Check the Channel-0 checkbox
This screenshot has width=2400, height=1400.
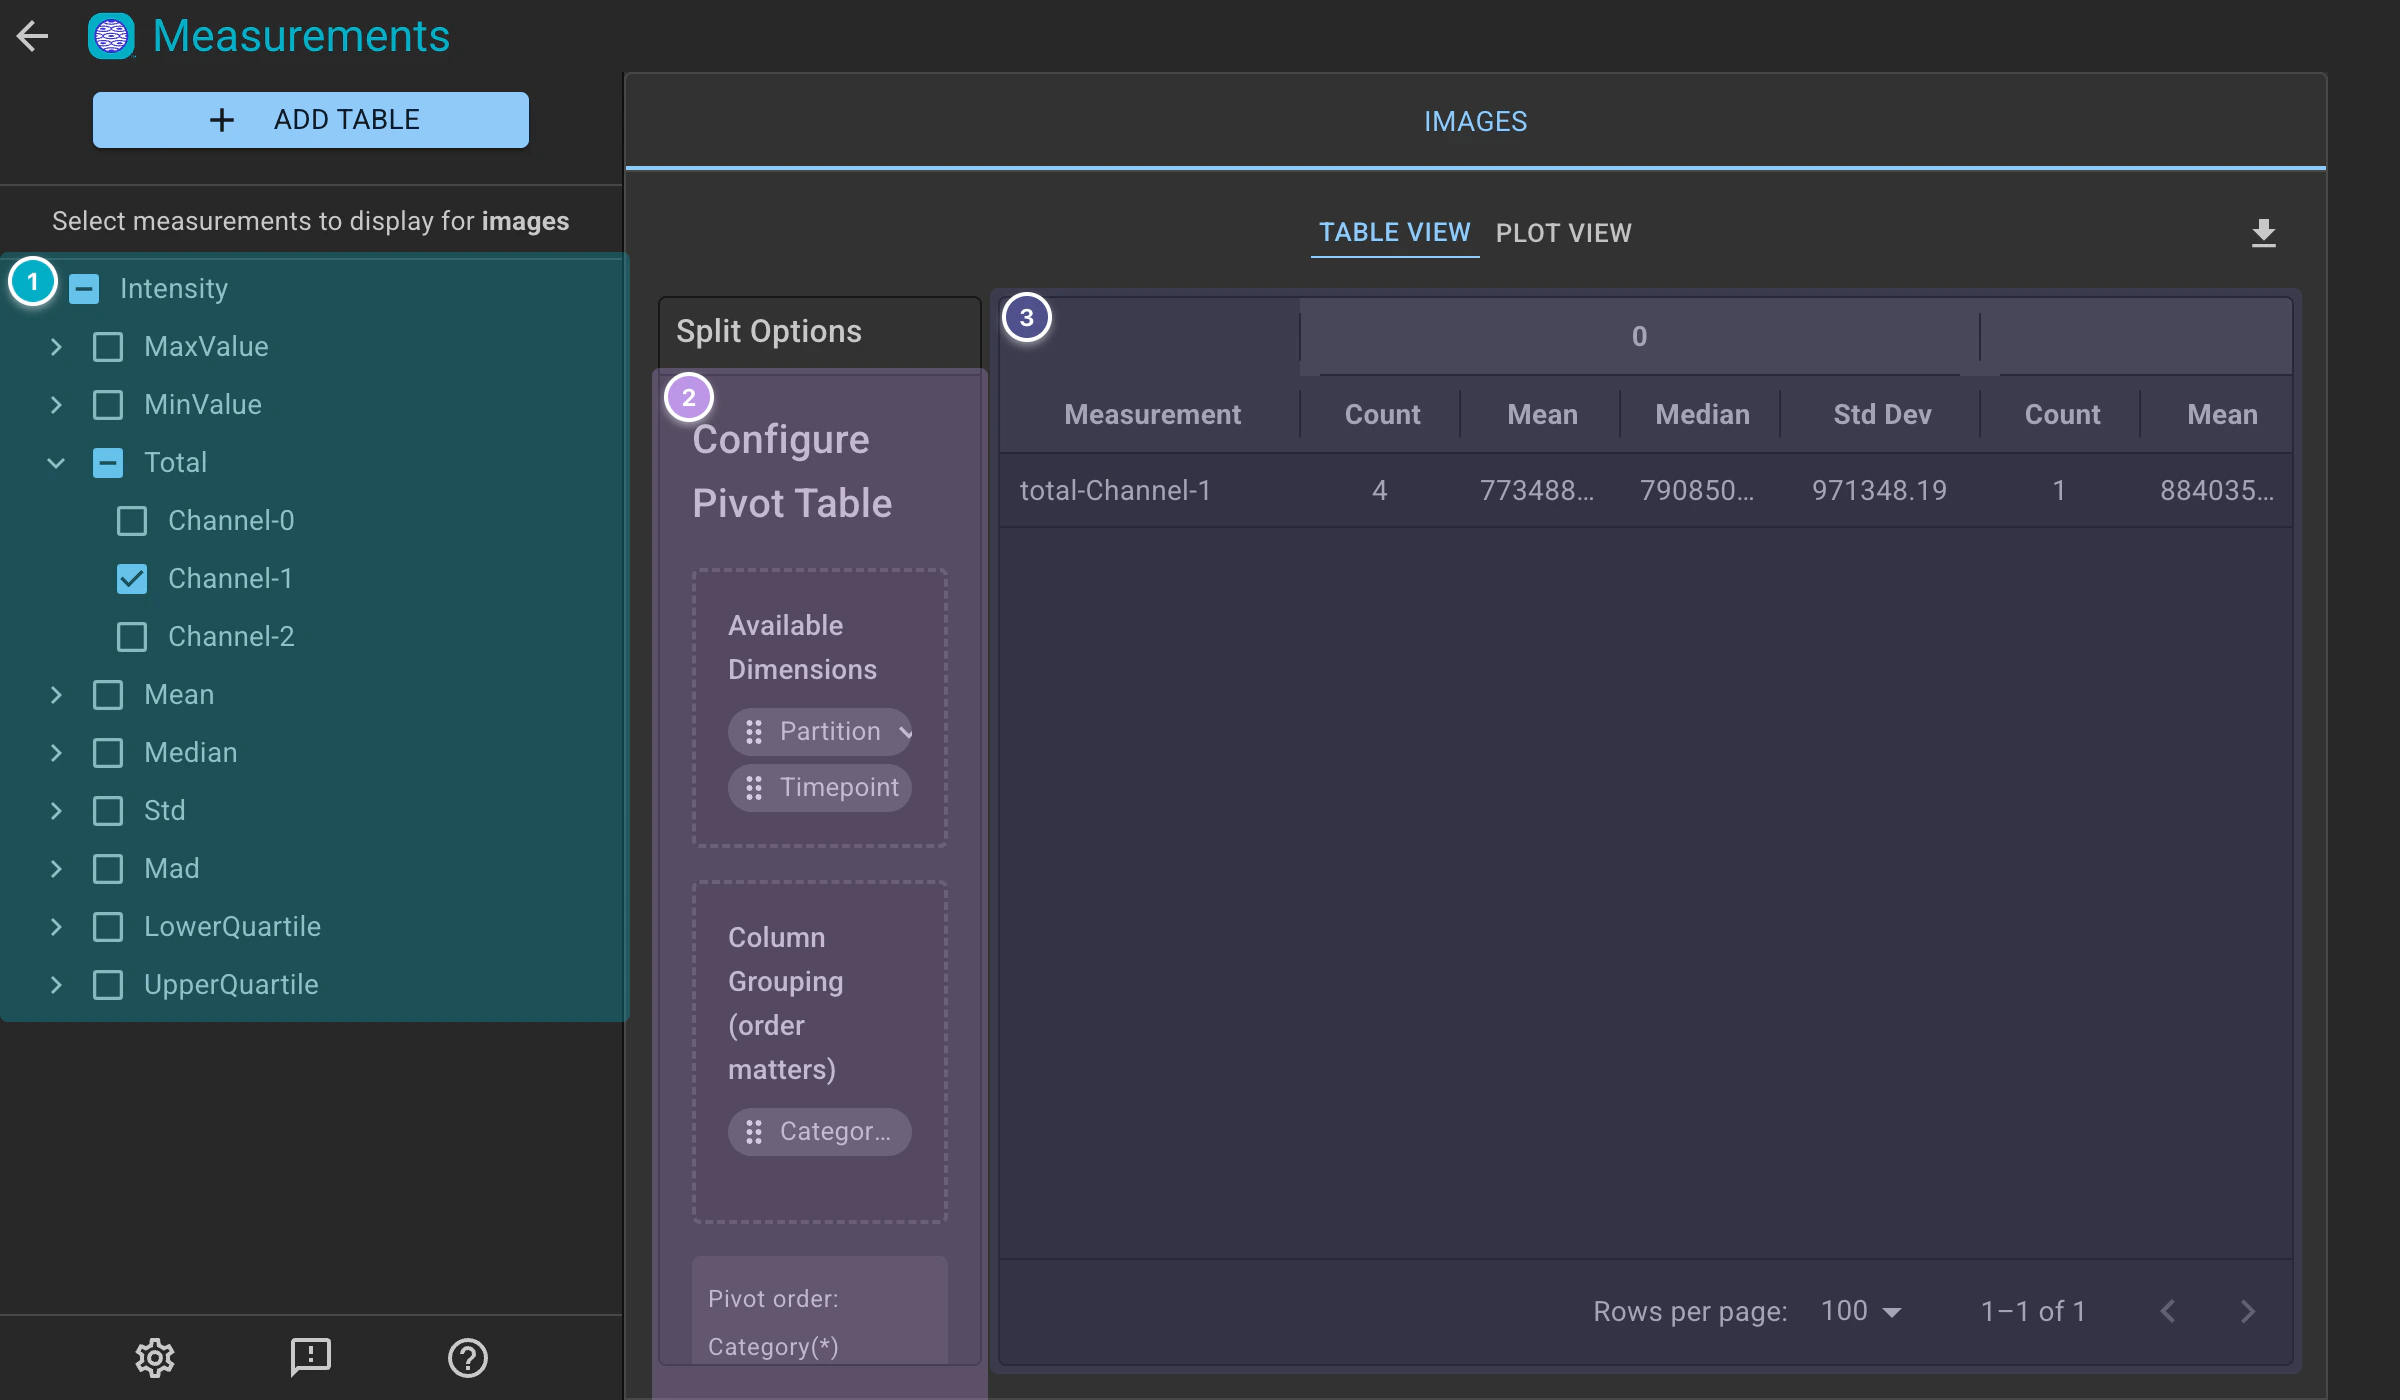click(132, 521)
